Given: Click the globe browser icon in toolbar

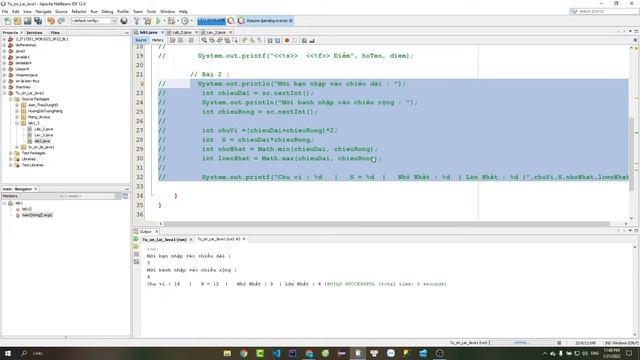Looking at the screenshot, I should [x=124, y=21].
